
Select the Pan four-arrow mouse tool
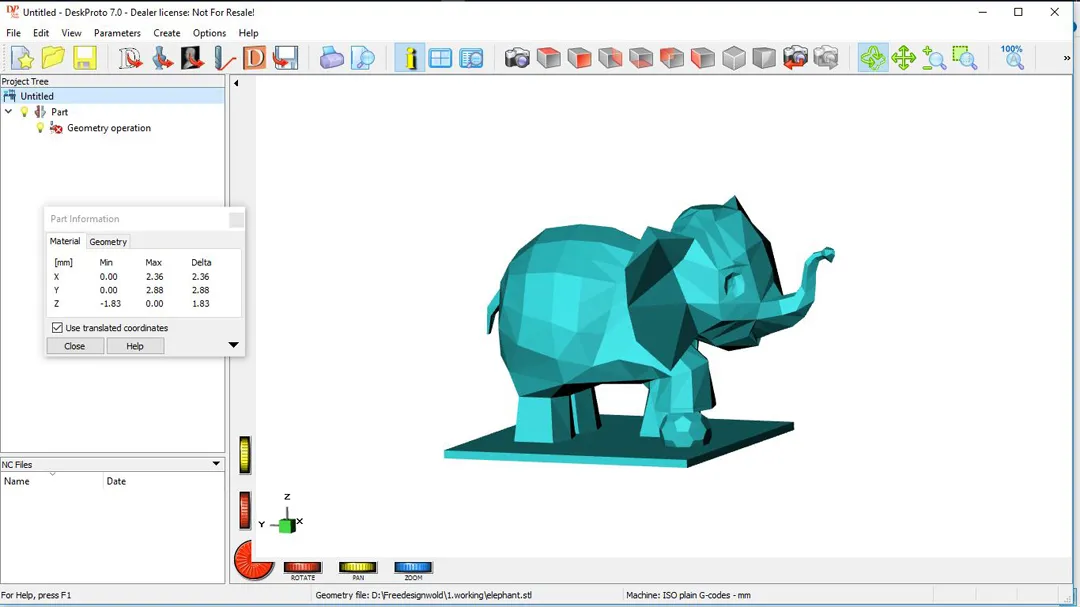pyautogui.click(x=903, y=58)
